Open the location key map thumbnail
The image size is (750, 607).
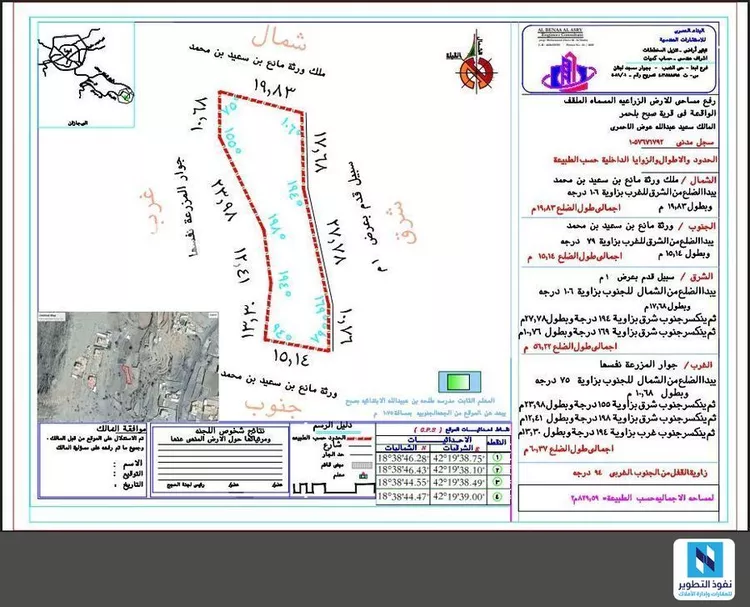point(86,75)
